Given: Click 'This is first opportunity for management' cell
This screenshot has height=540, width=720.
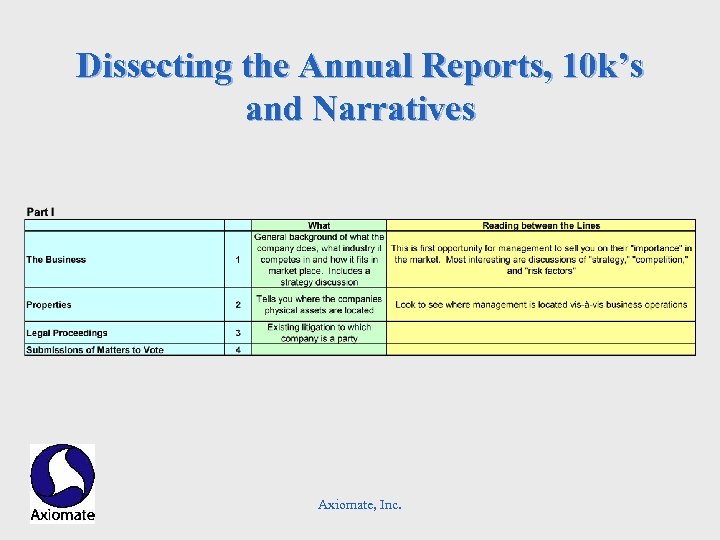Looking at the screenshot, I should (541, 259).
